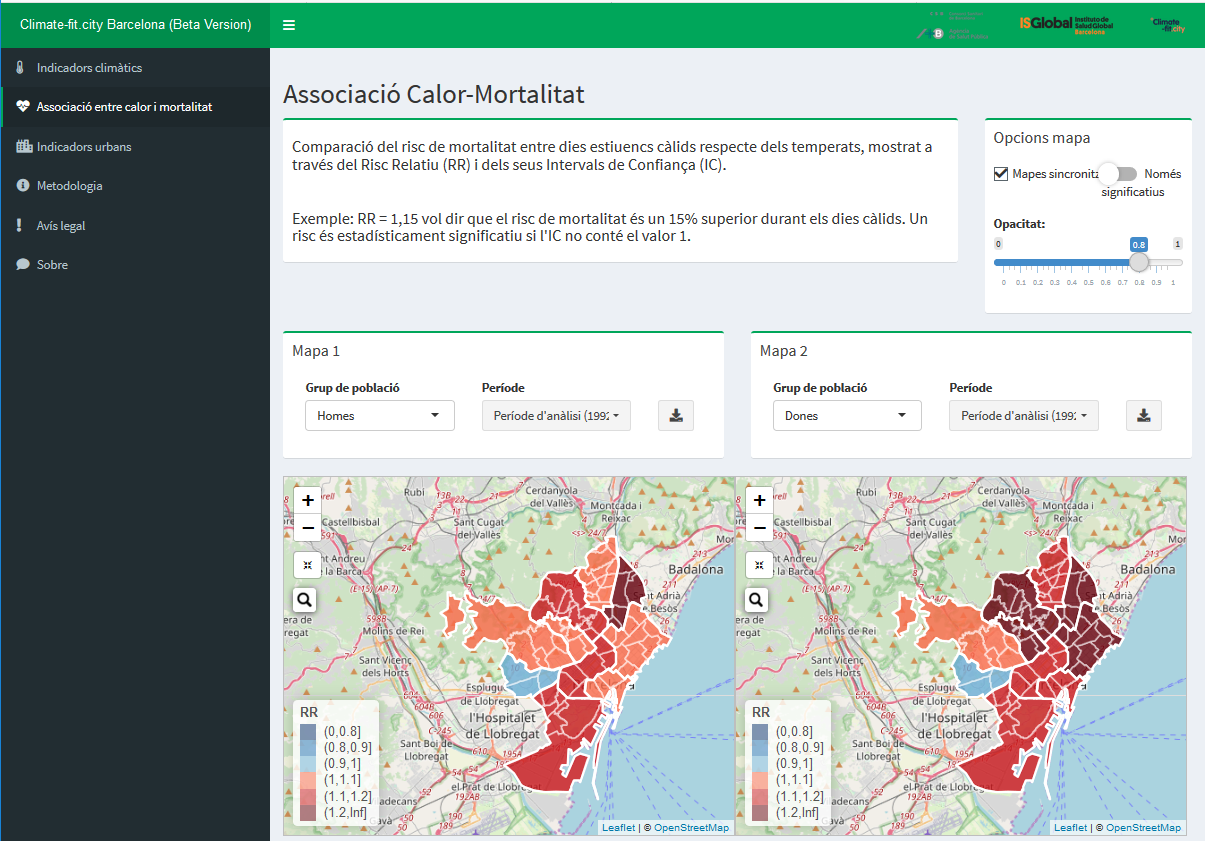Image resolution: width=1205 pixels, height=841 pixels.
Task: Click the hamburger menu to collapse sidebar
Action: pyautogui.click(x=289, y=25)
